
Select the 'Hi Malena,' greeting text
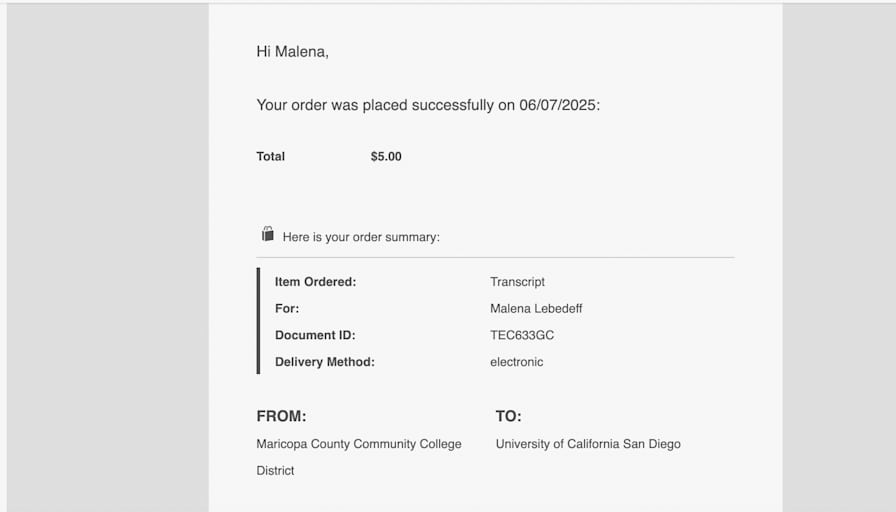pyautogui.click(x=293, y=52)
